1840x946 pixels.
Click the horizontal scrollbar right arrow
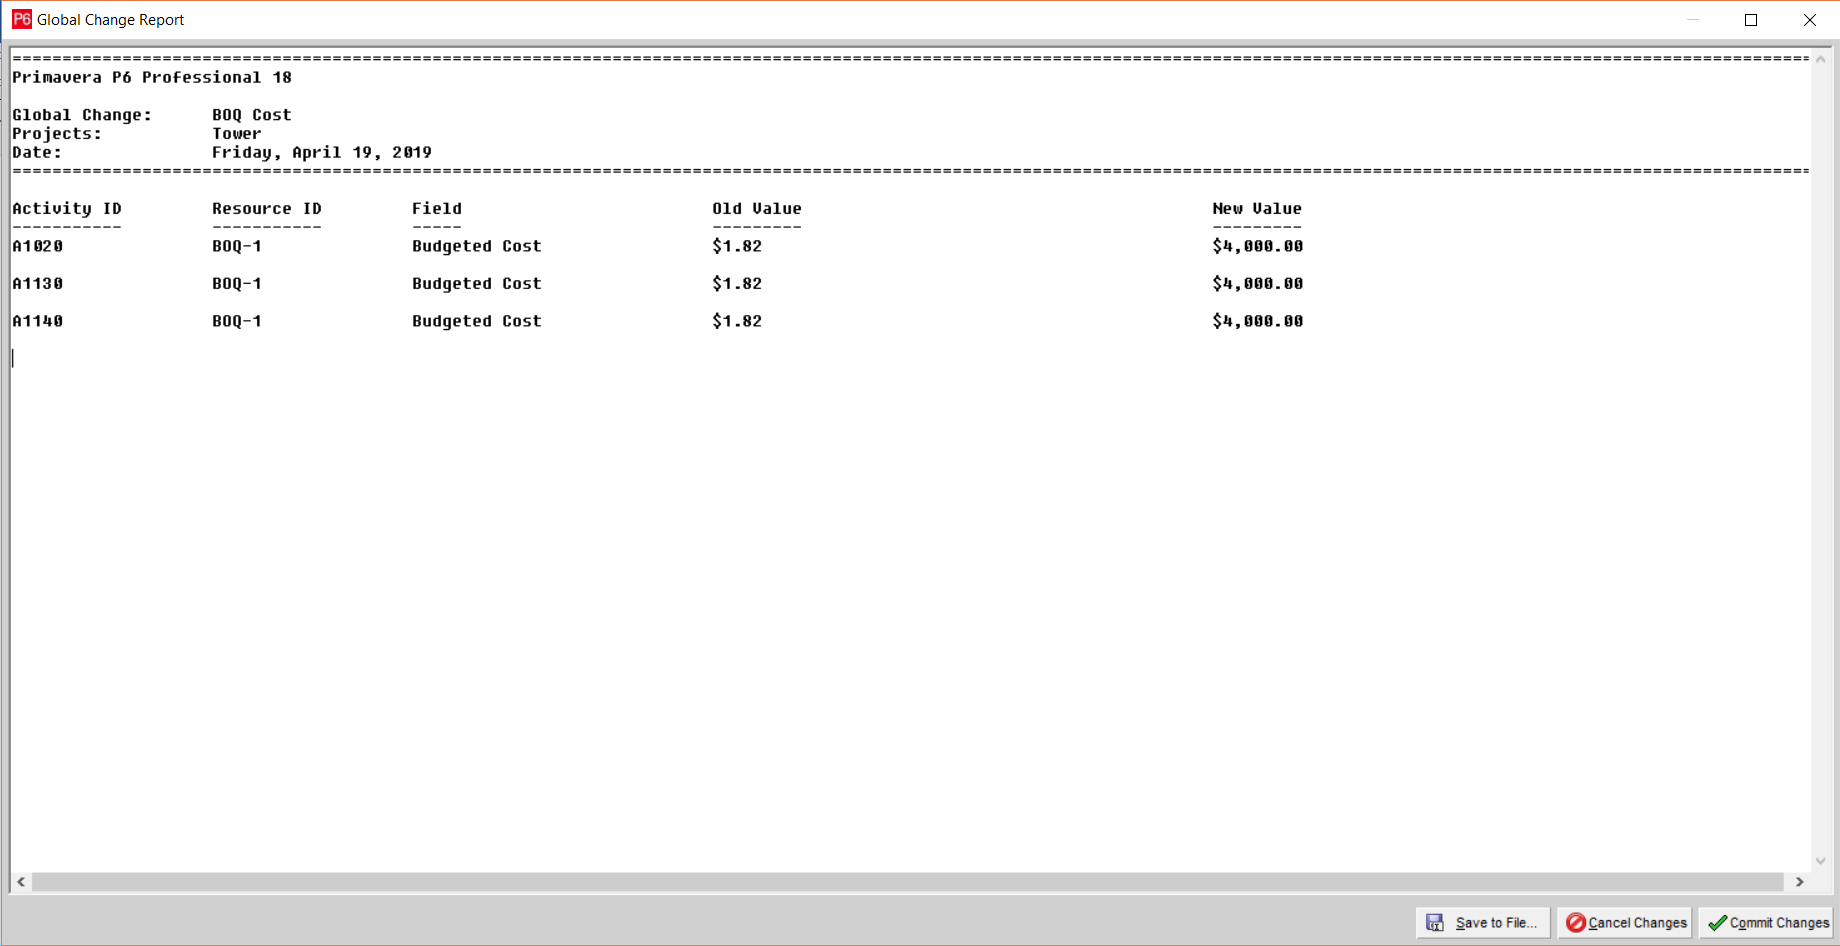[1800, 882]
